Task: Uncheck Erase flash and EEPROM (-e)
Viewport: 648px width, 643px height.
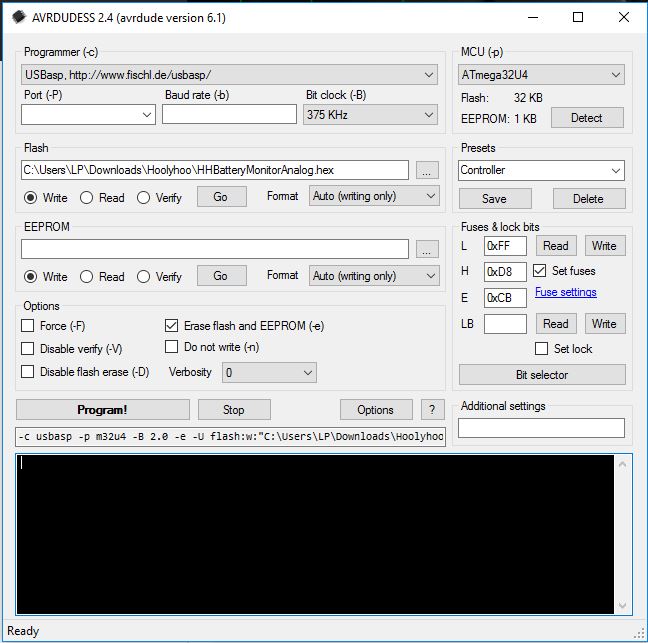Action: [172, 326]
